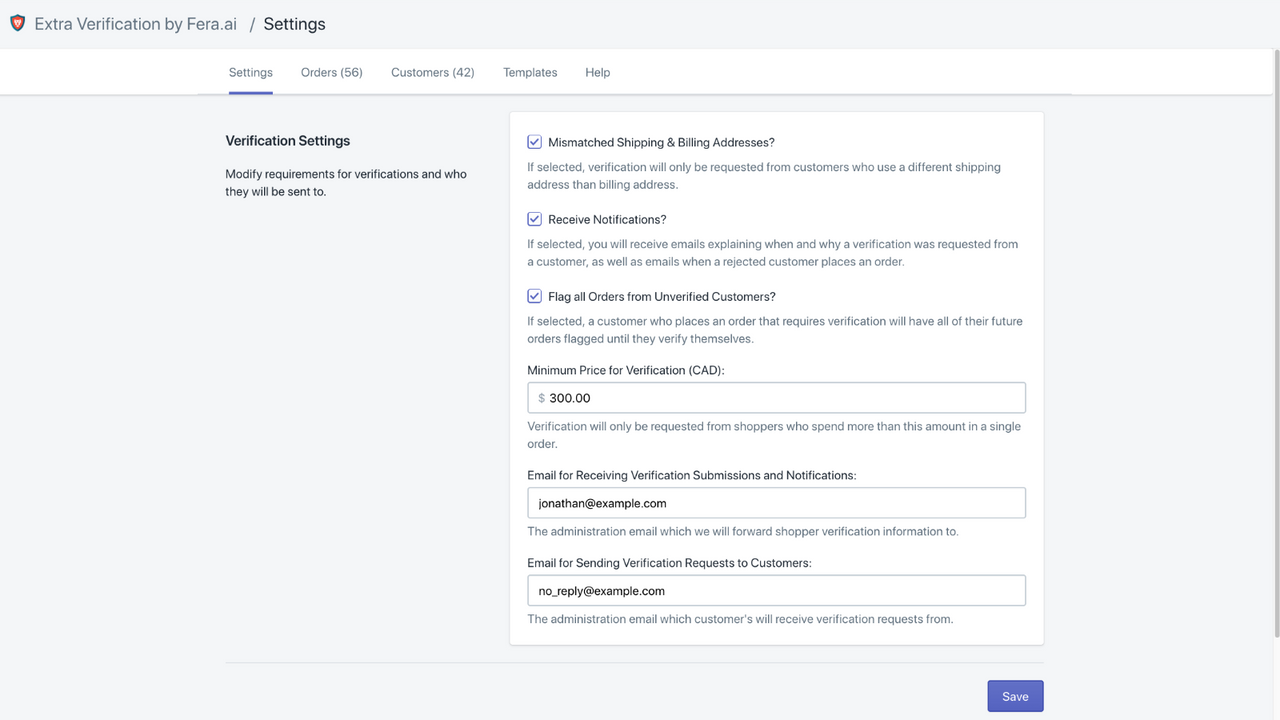The width and height of the screenshot is (1280, 720).
Task: Focus the jonathan@example.com email field
Action: click(777, 503)
